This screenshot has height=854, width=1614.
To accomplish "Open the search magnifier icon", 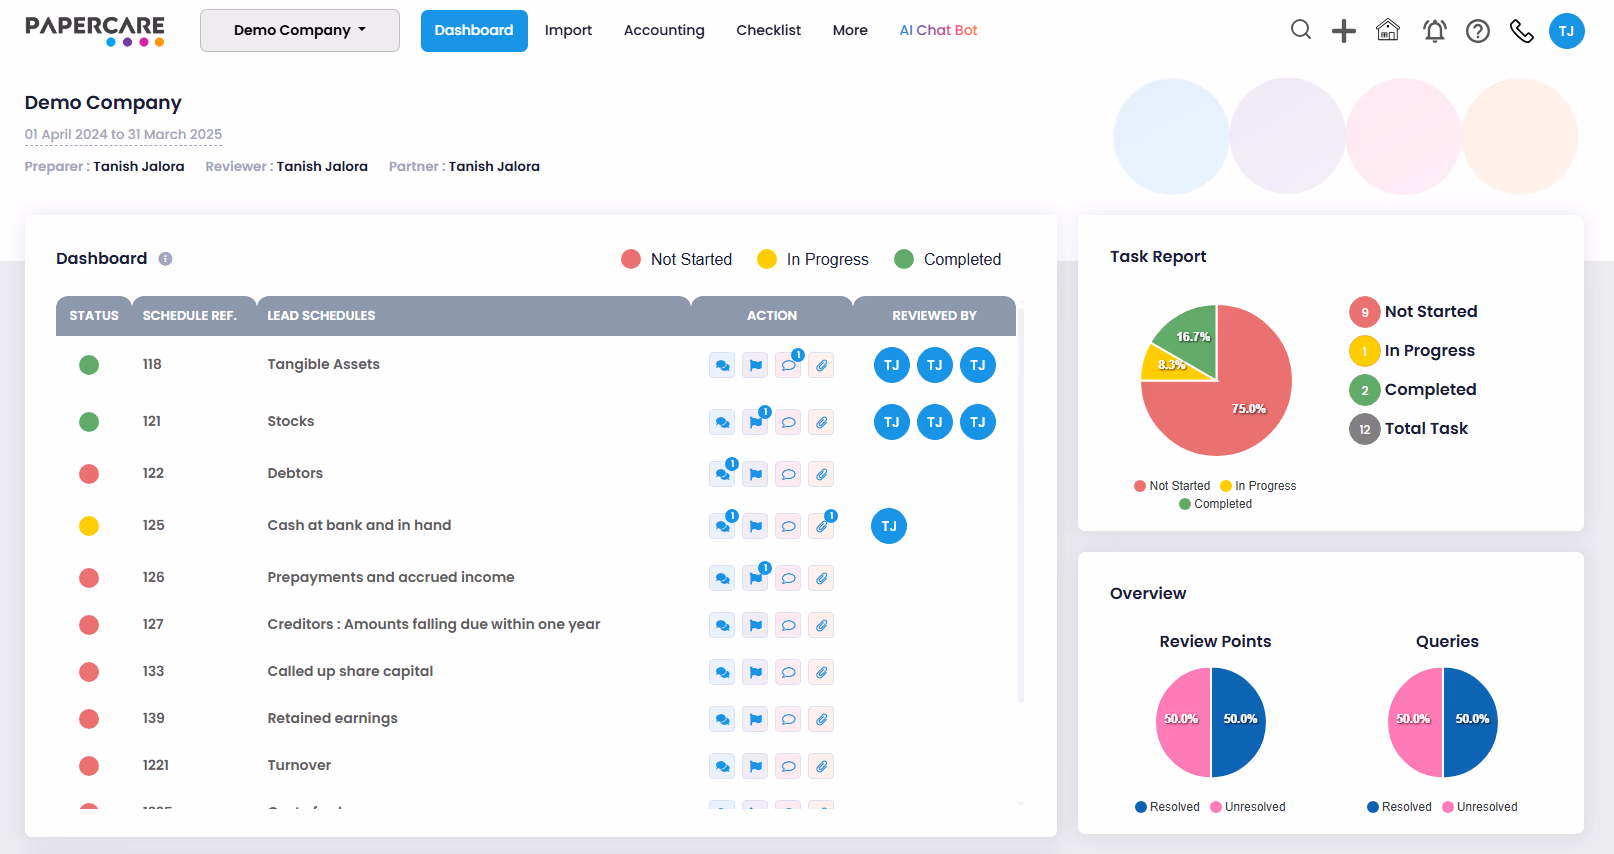I will coord(1300,30).
